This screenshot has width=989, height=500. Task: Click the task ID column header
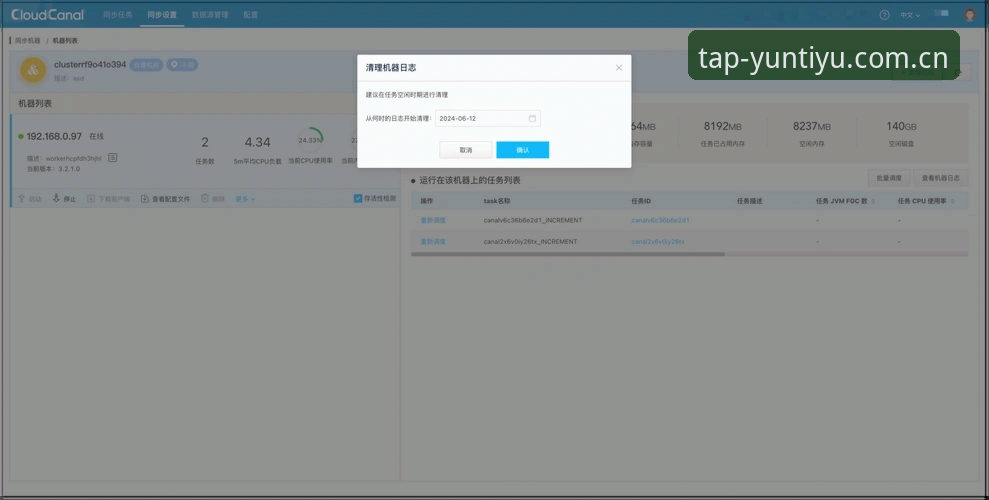click(x=641, y=201)
